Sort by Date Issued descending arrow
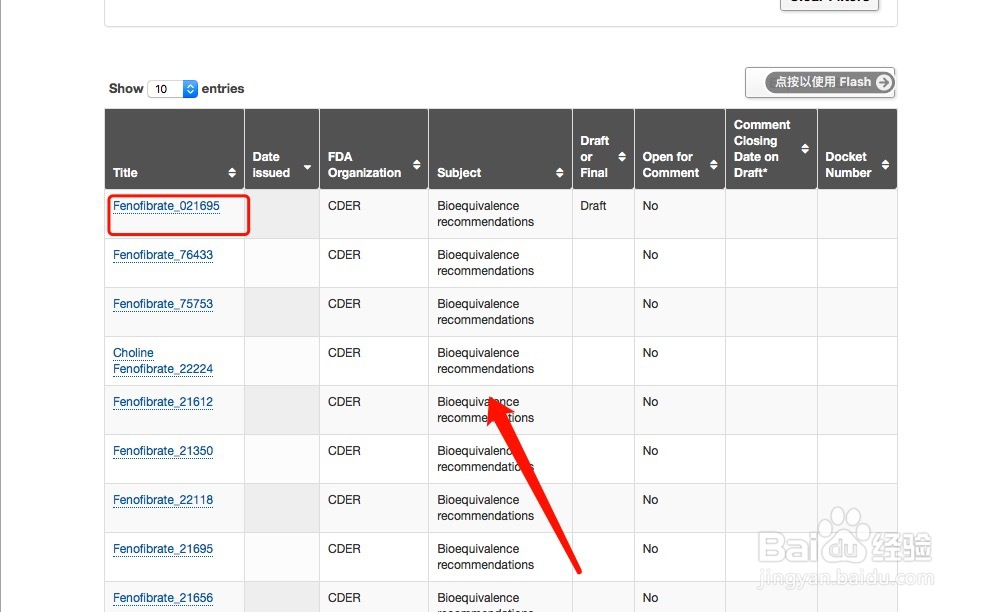The width and height of the screenshot is (987, 612). pyautogui.click(x=307, y=167)
